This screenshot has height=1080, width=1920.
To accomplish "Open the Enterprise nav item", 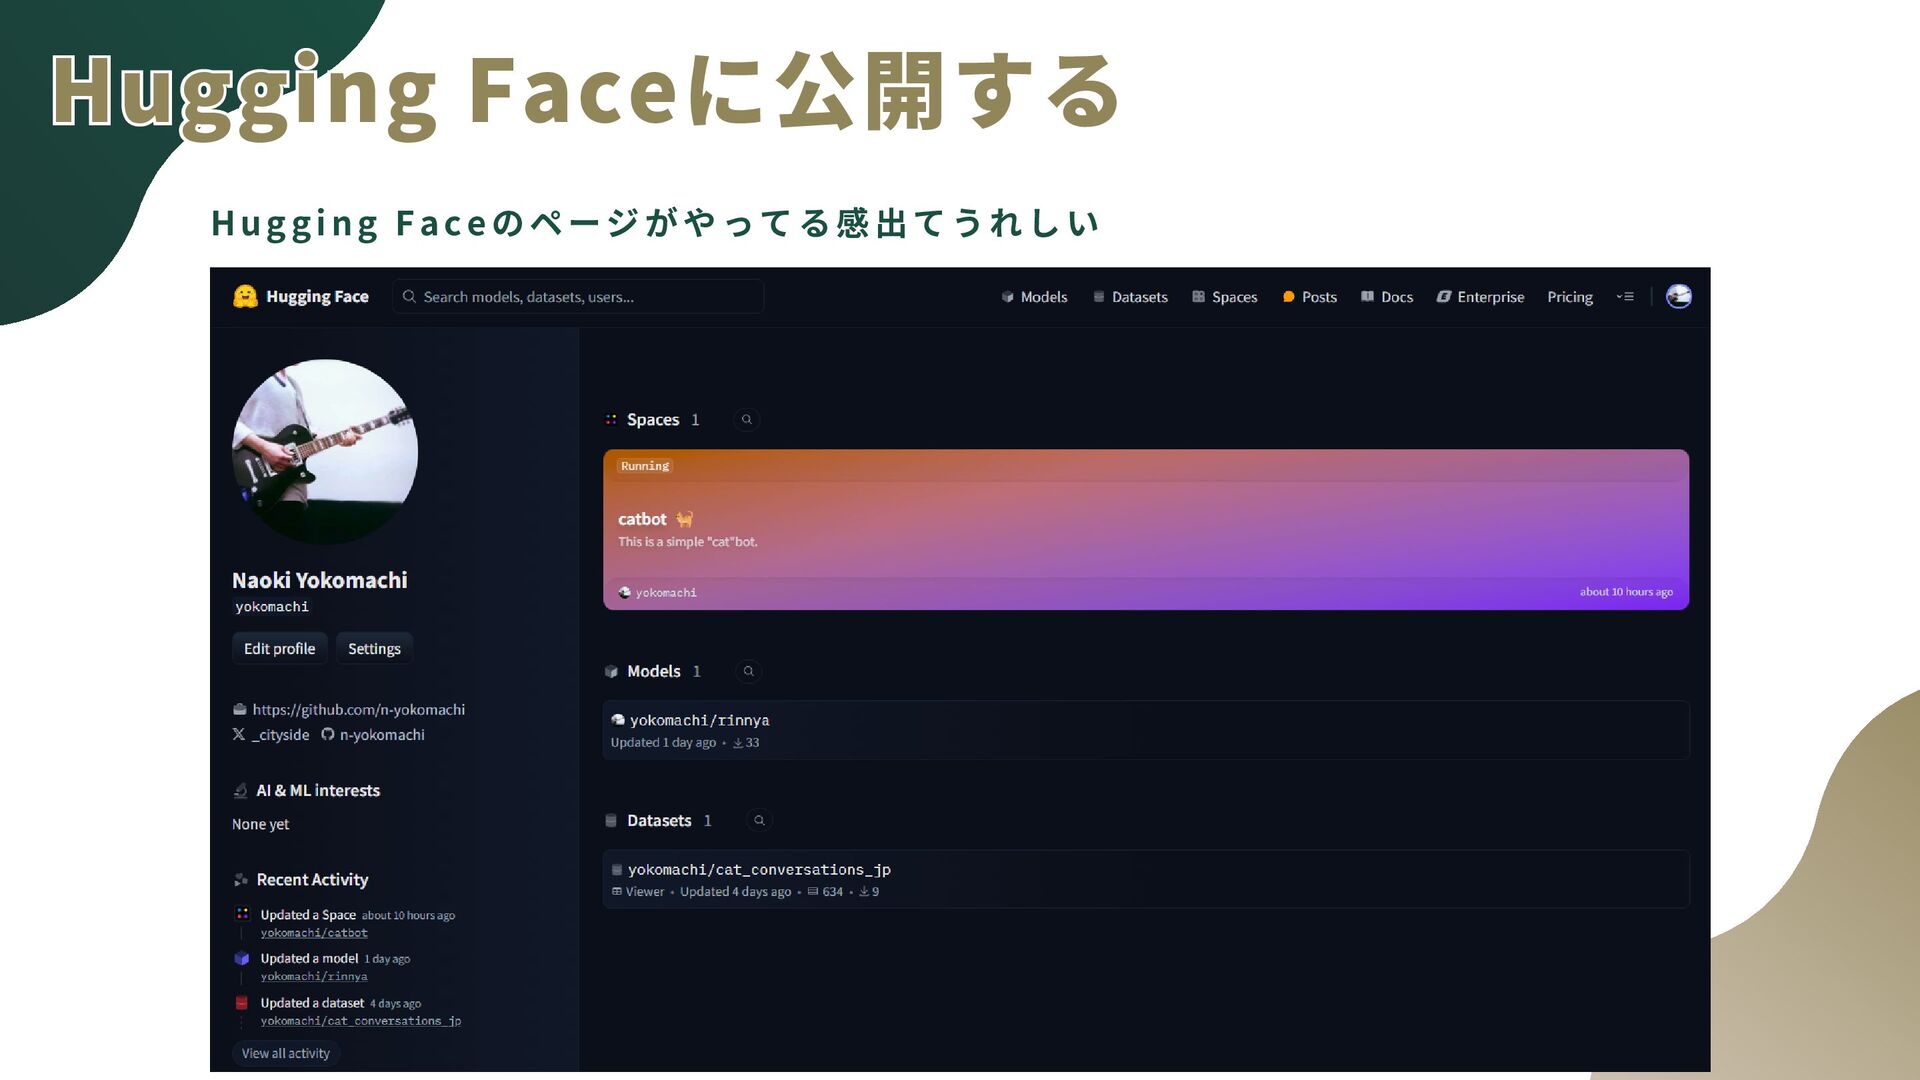I will pos(1480,297).
